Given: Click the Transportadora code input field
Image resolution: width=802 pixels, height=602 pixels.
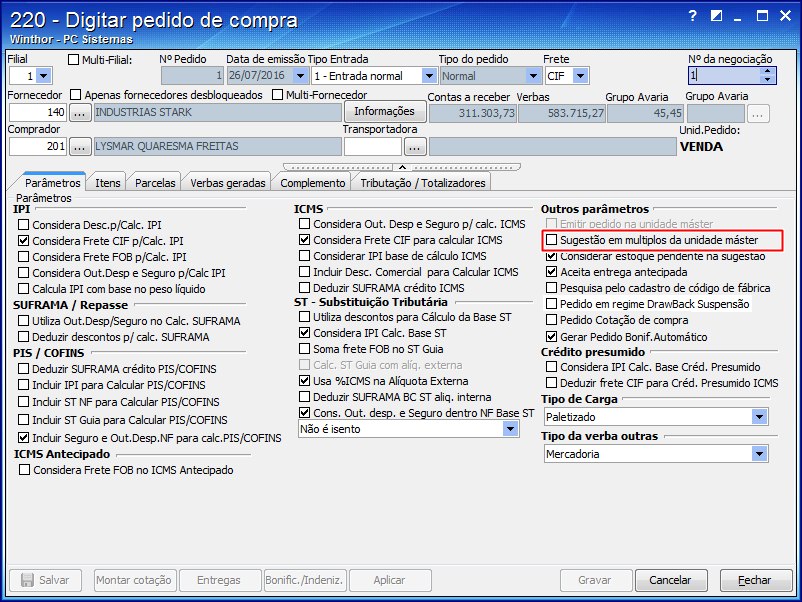Looking at the screenshot, I should pyautogui.click(x=373, y=147).
